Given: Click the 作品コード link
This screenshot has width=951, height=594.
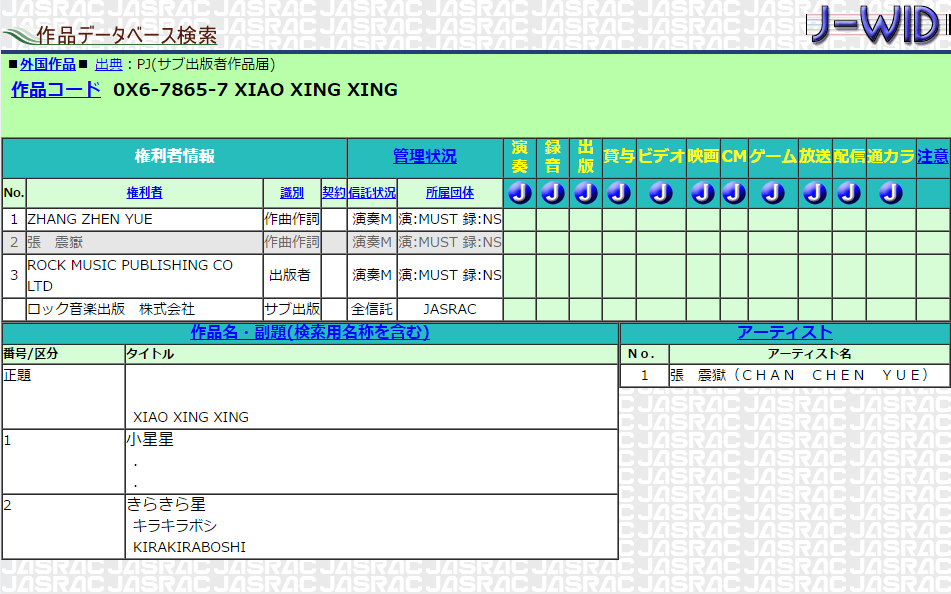Looking at the screenshot, I should tap(55, 90).
